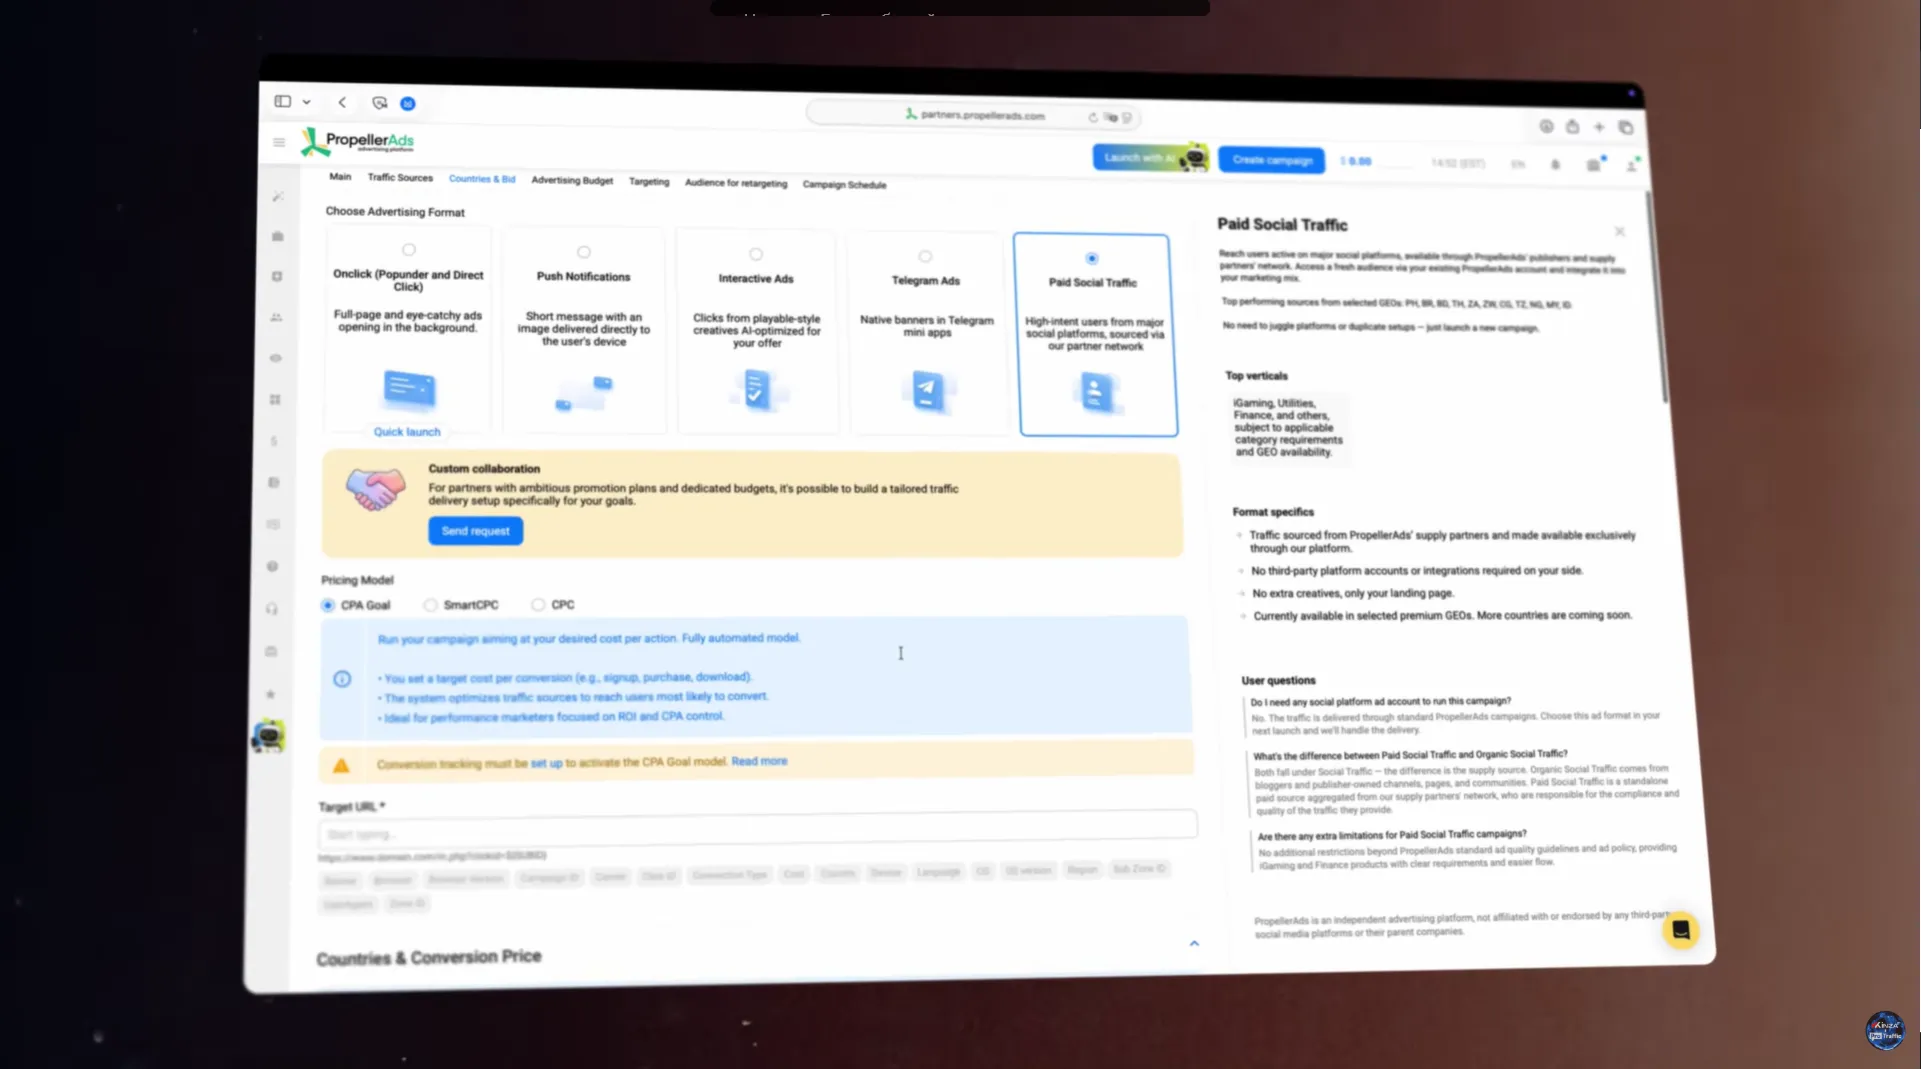Viewport: 1921px width, 1069px height.
Task: Click the Launch with AI button
Action: (1150, 157)
